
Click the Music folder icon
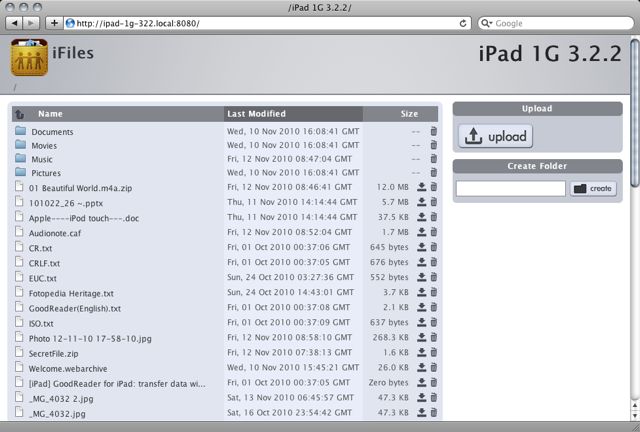pyautogui.click(x=20, y=158)
